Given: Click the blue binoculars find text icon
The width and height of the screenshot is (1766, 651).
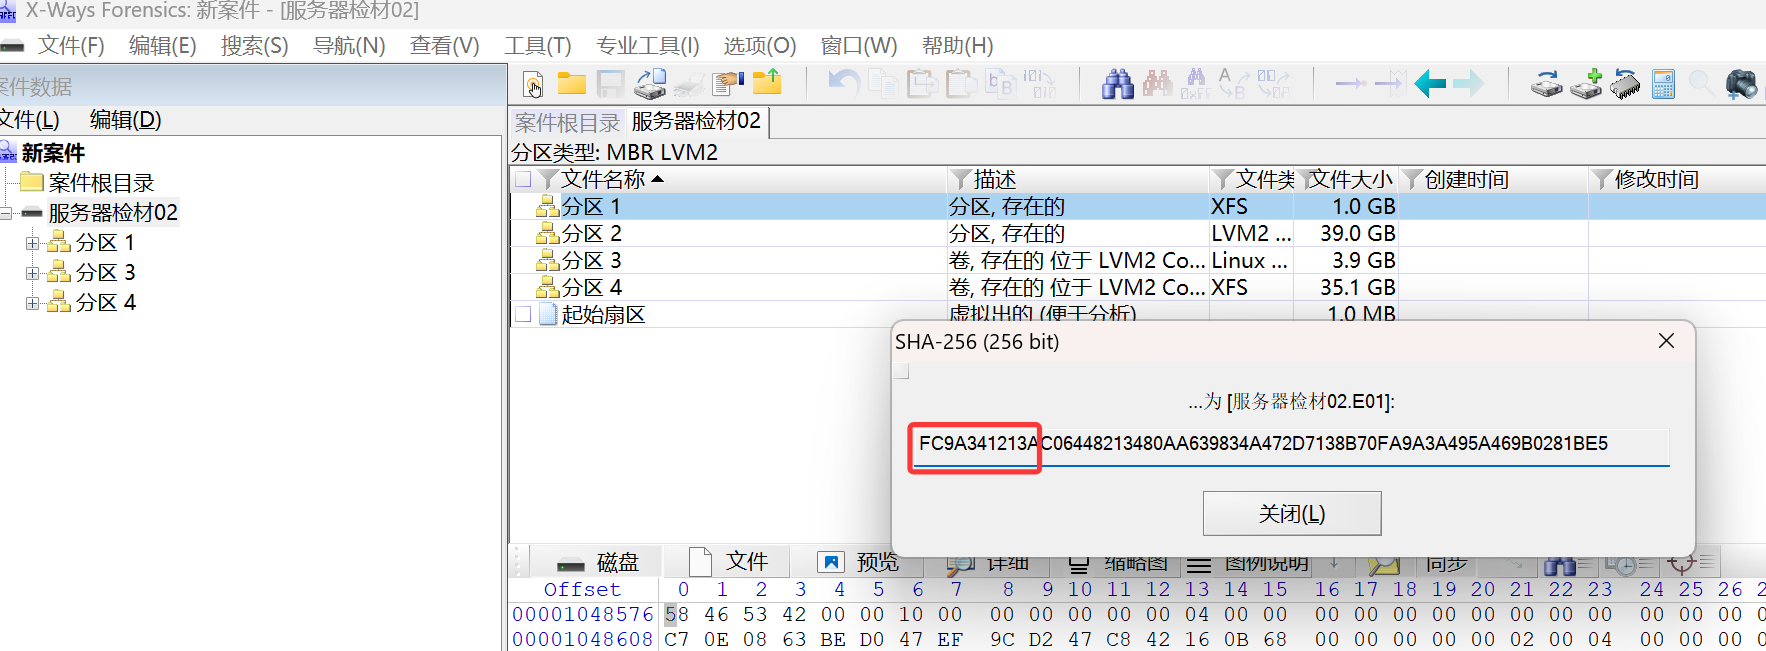Looking at the screenshot, I should [x=1118, y=84].
